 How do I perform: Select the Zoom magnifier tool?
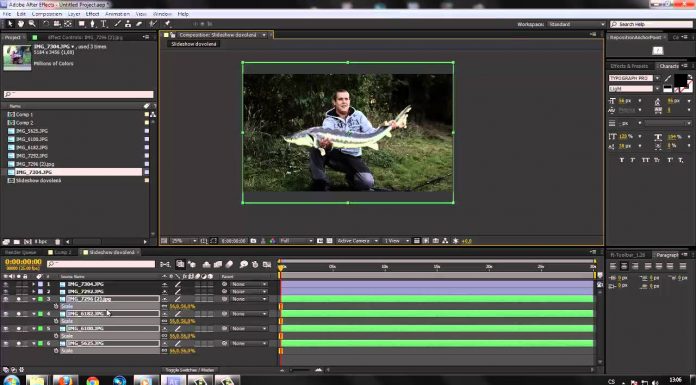(32, 24)
